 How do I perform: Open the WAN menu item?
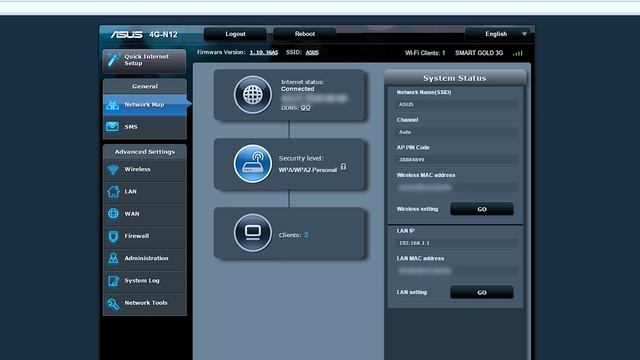[x=145, y=214]
